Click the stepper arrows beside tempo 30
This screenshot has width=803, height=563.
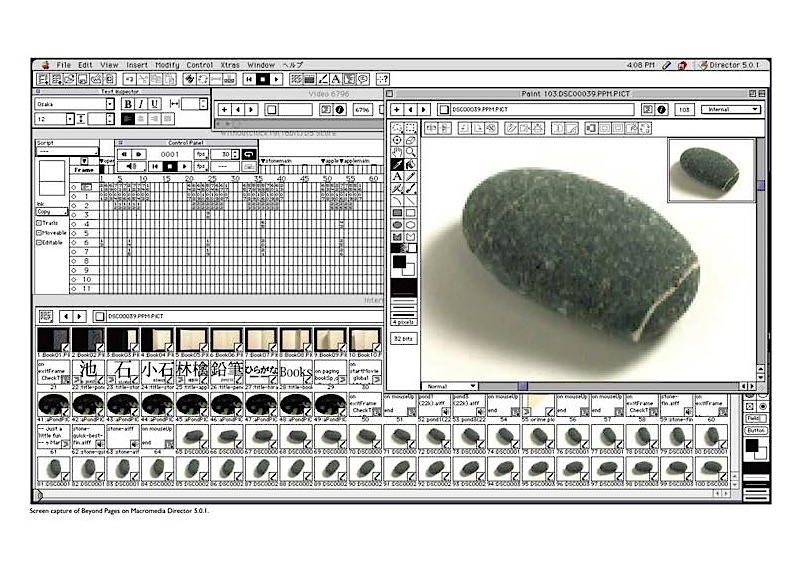[235, 154]
